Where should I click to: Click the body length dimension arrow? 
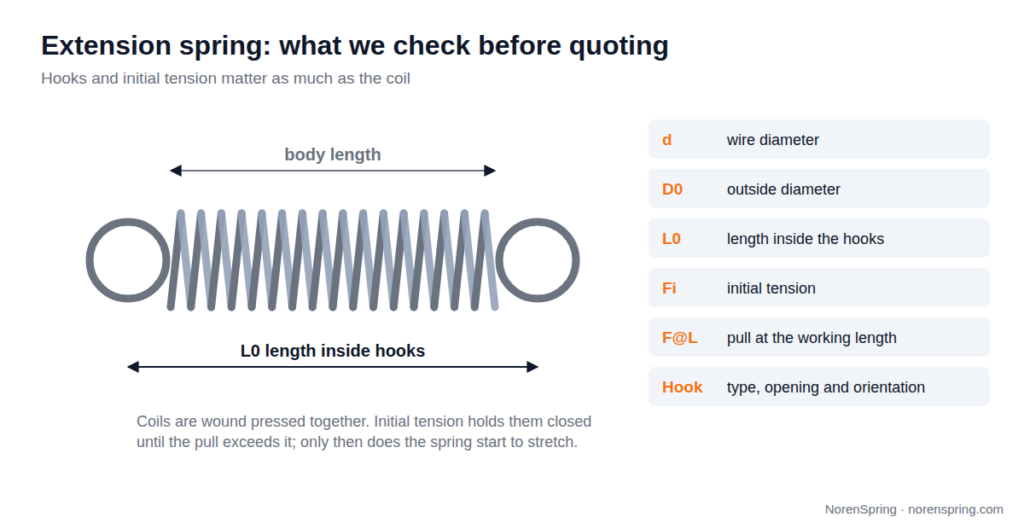332,171
